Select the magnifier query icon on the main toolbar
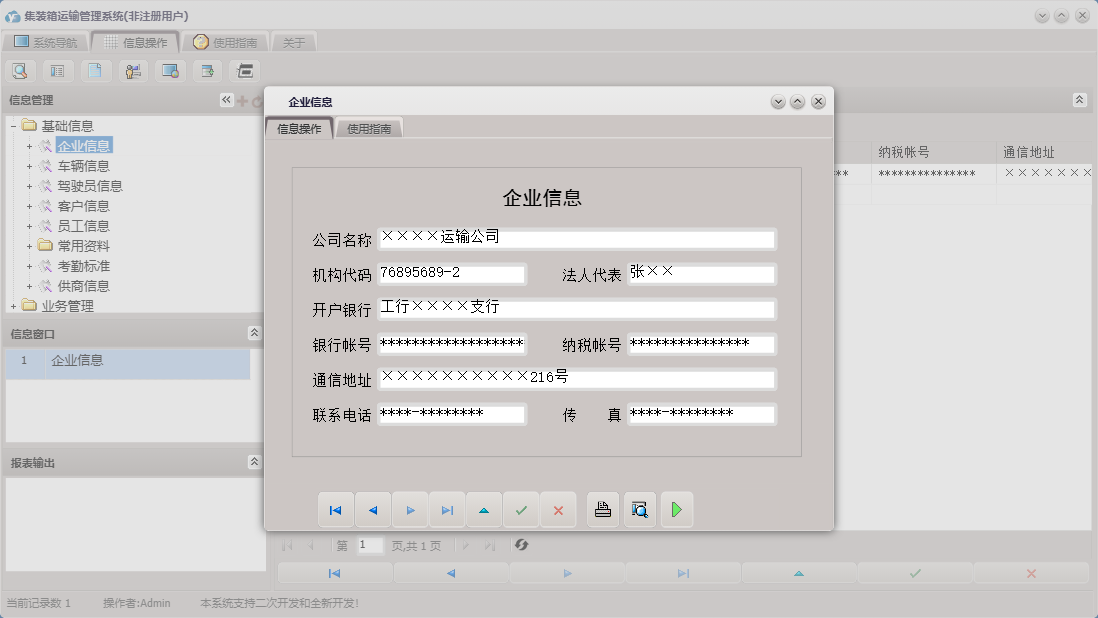 coord(20,70)
